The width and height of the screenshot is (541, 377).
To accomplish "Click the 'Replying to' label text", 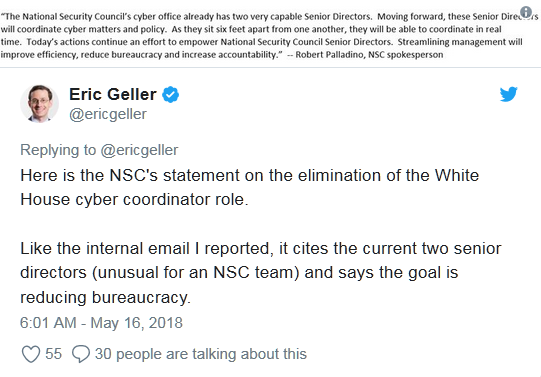I will (x=58, y=150).
